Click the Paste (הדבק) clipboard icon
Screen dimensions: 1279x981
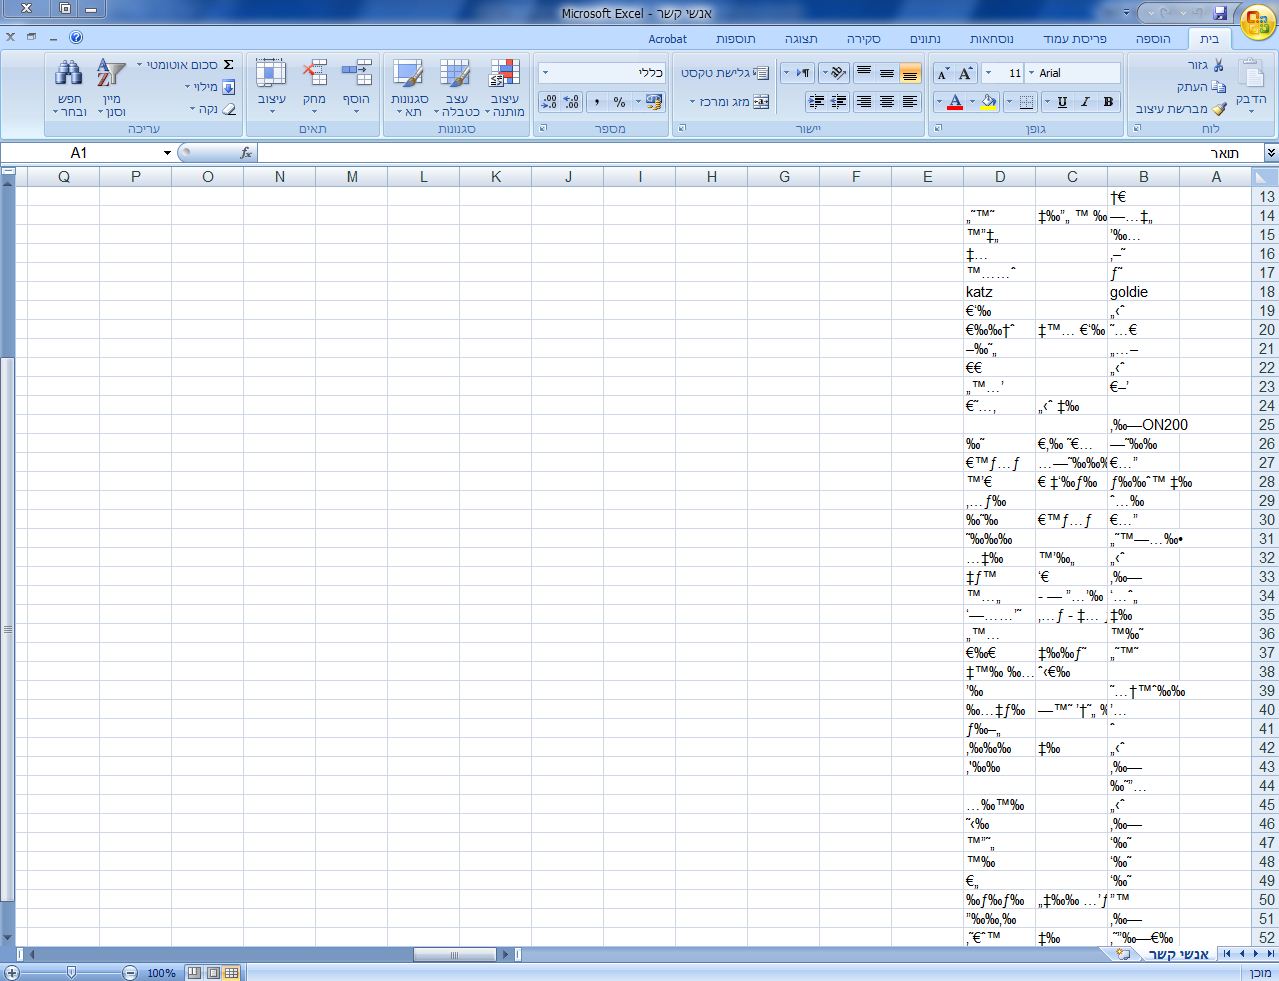click(1251, 73)
